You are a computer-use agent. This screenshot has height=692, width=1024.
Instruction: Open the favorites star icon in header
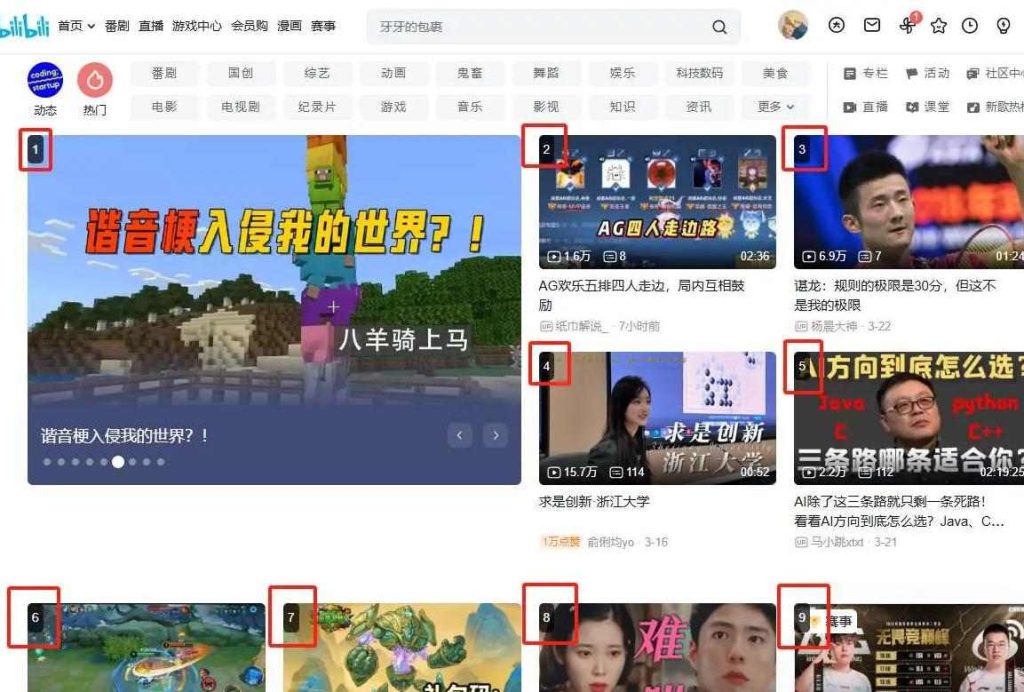[x=938, y=25]
